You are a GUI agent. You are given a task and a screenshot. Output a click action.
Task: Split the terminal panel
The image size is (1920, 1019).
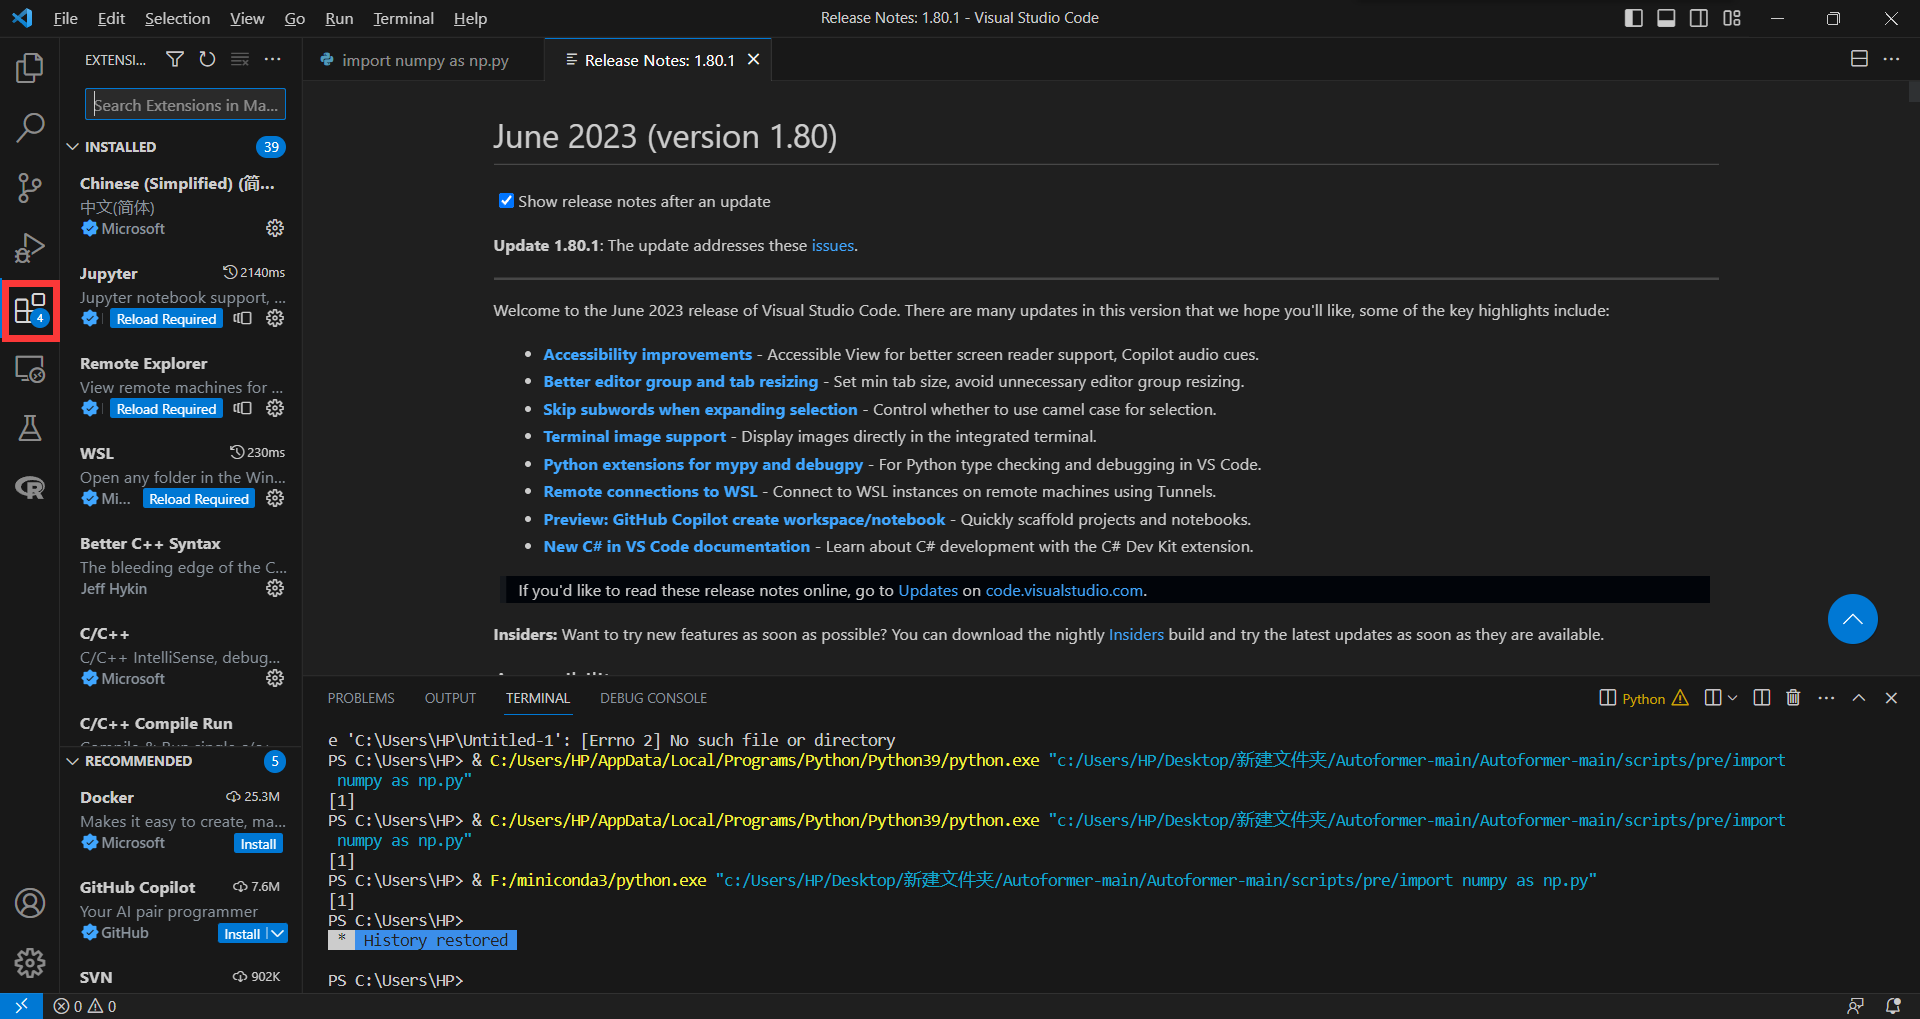(x=1762, y=698)
